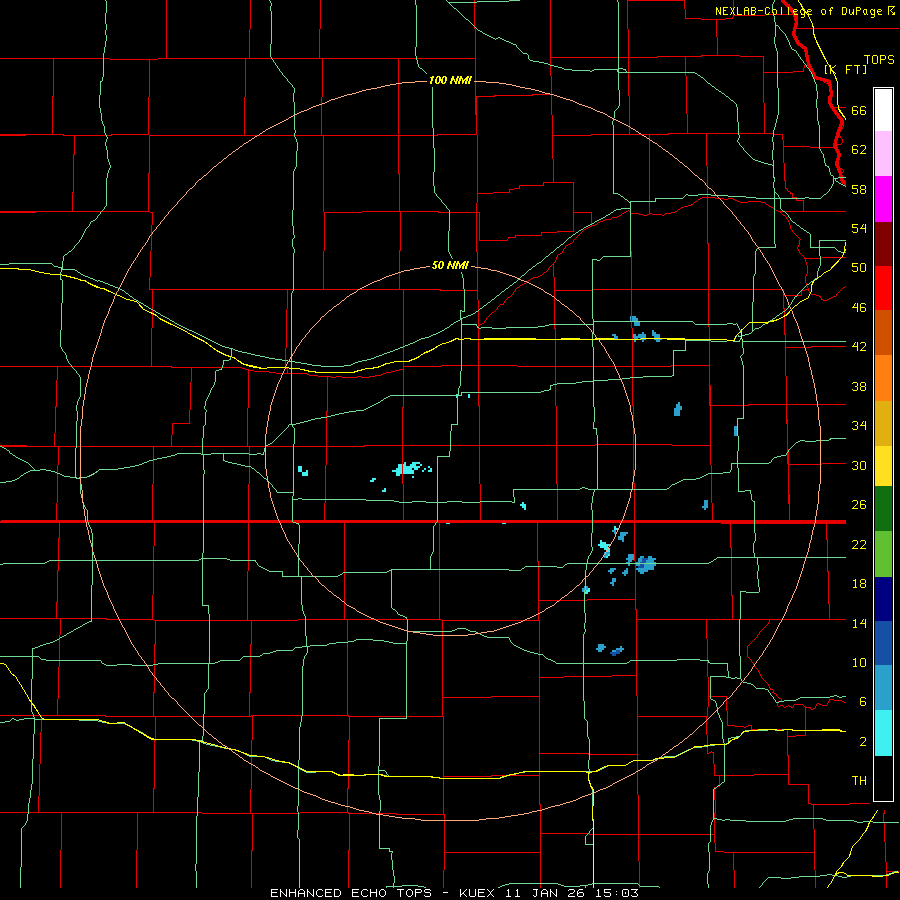Click the dark green legend swatch
This screenshot has width=900, height=900.
(x=883, y=509)
